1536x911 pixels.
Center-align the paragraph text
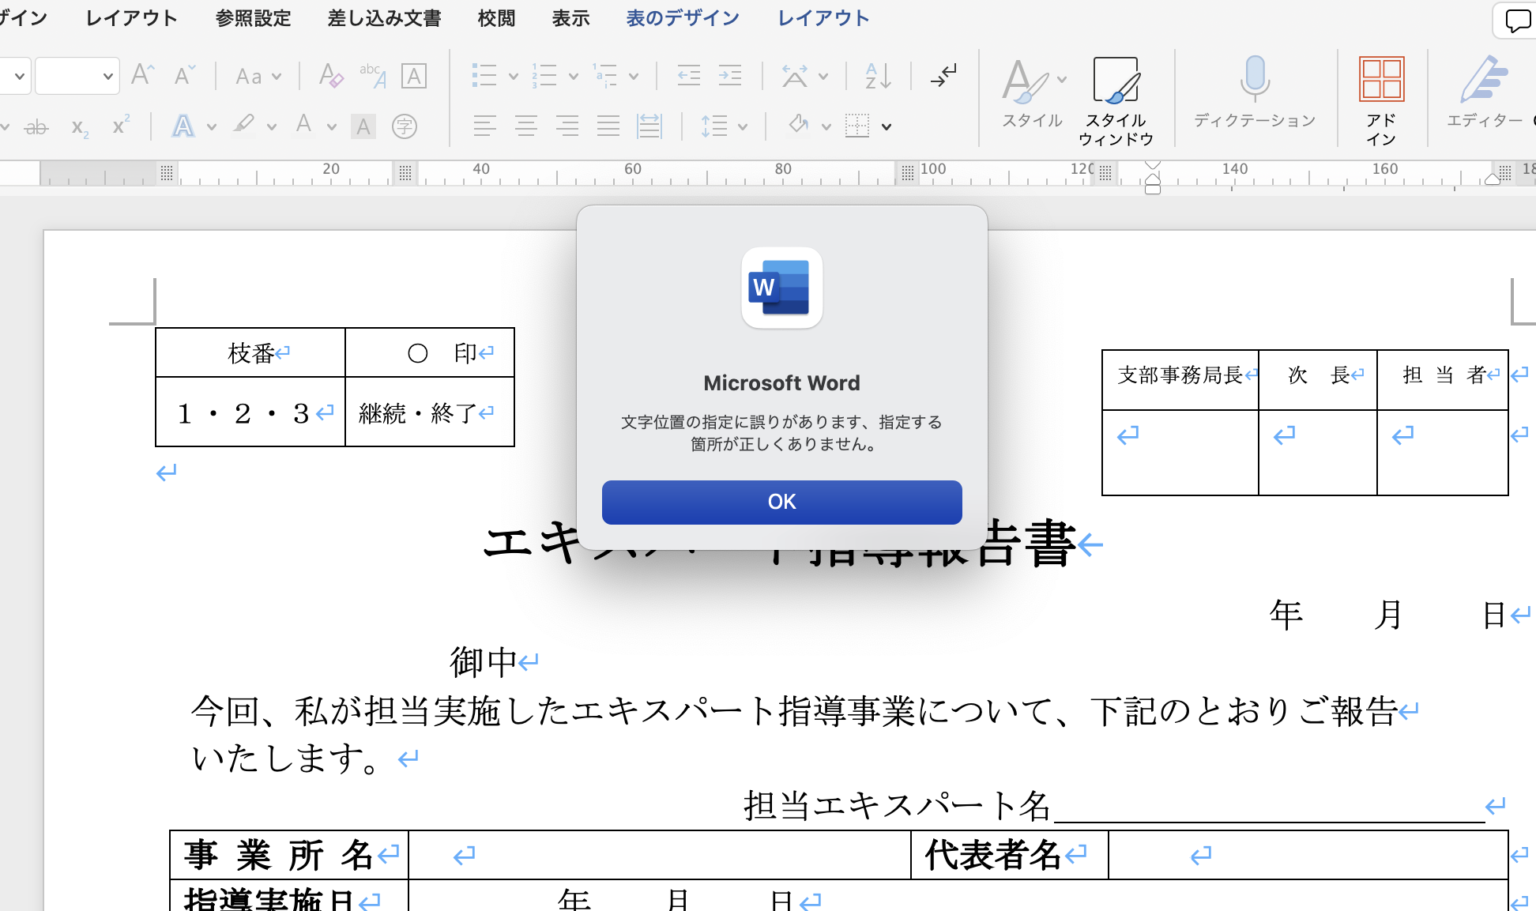(526, 126)
